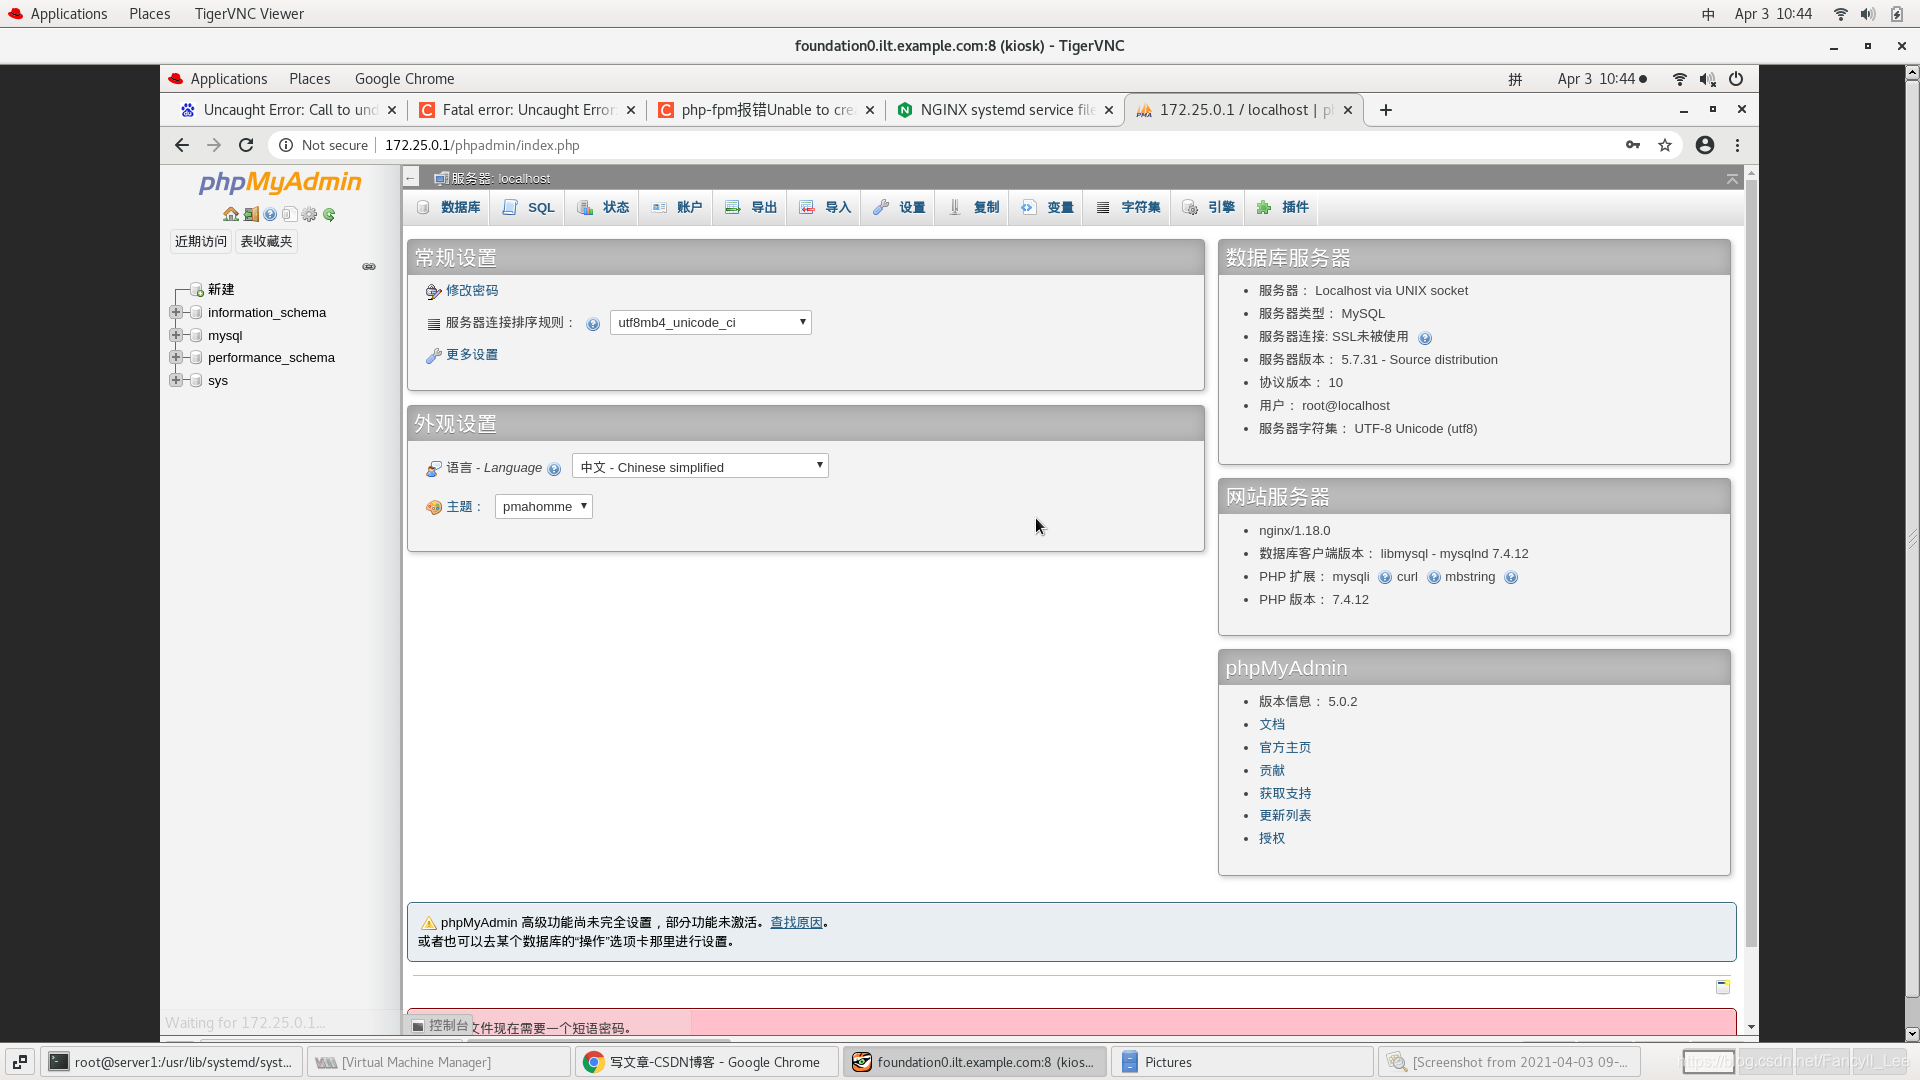1920x1080 pixels.
Task: Collapse navigation panel with left arrow toggle
Action: pyautogui.click(x=411, y=178)
